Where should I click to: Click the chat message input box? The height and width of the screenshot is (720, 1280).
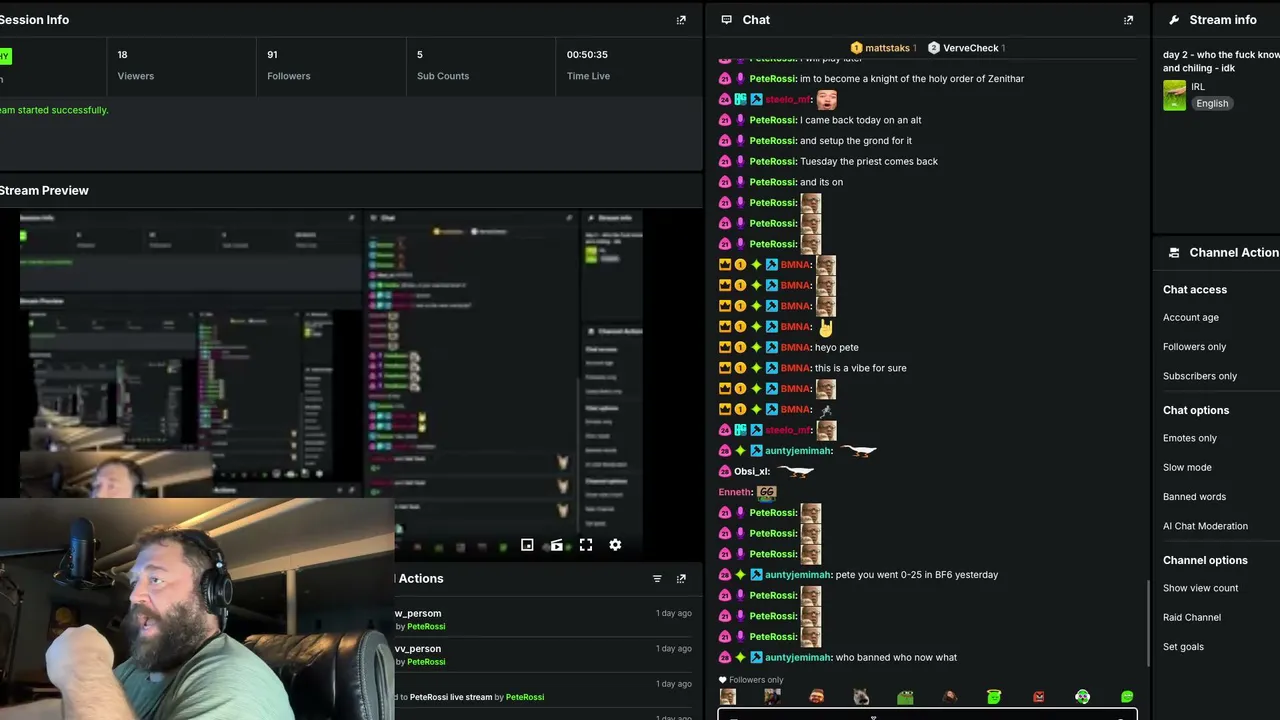pyautogui.click(x=927, y=714)
